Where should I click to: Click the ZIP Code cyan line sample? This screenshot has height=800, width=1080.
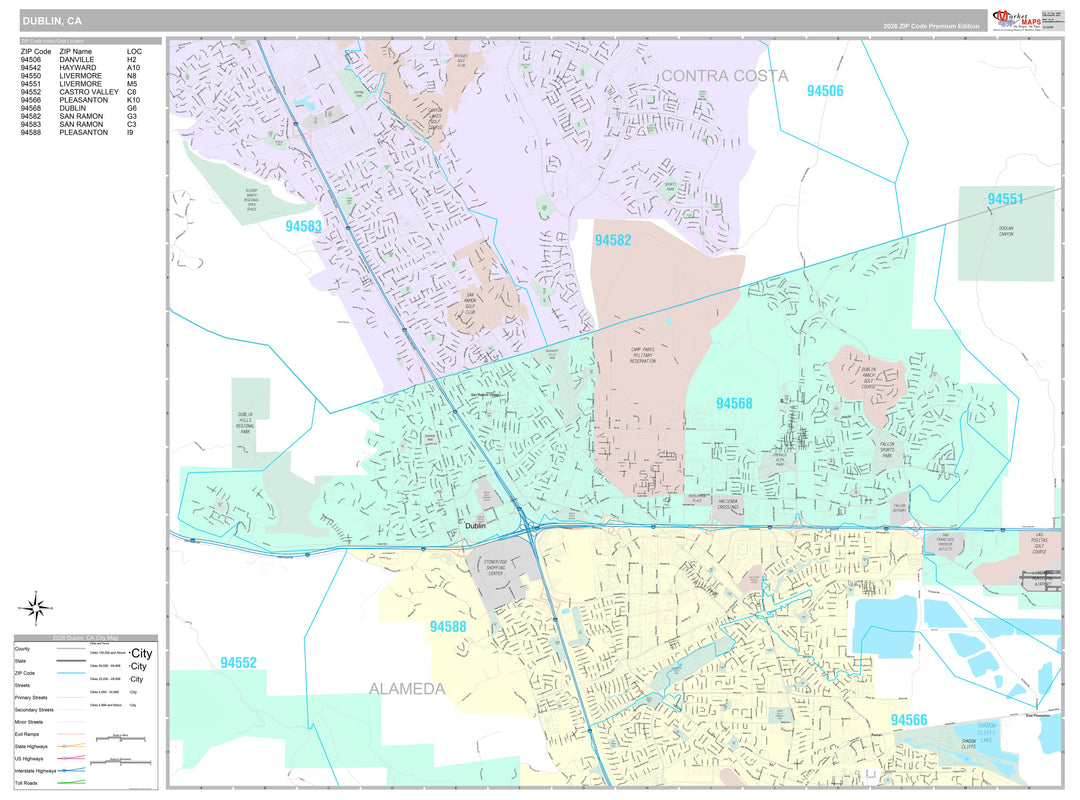click(x=71, y=673)
